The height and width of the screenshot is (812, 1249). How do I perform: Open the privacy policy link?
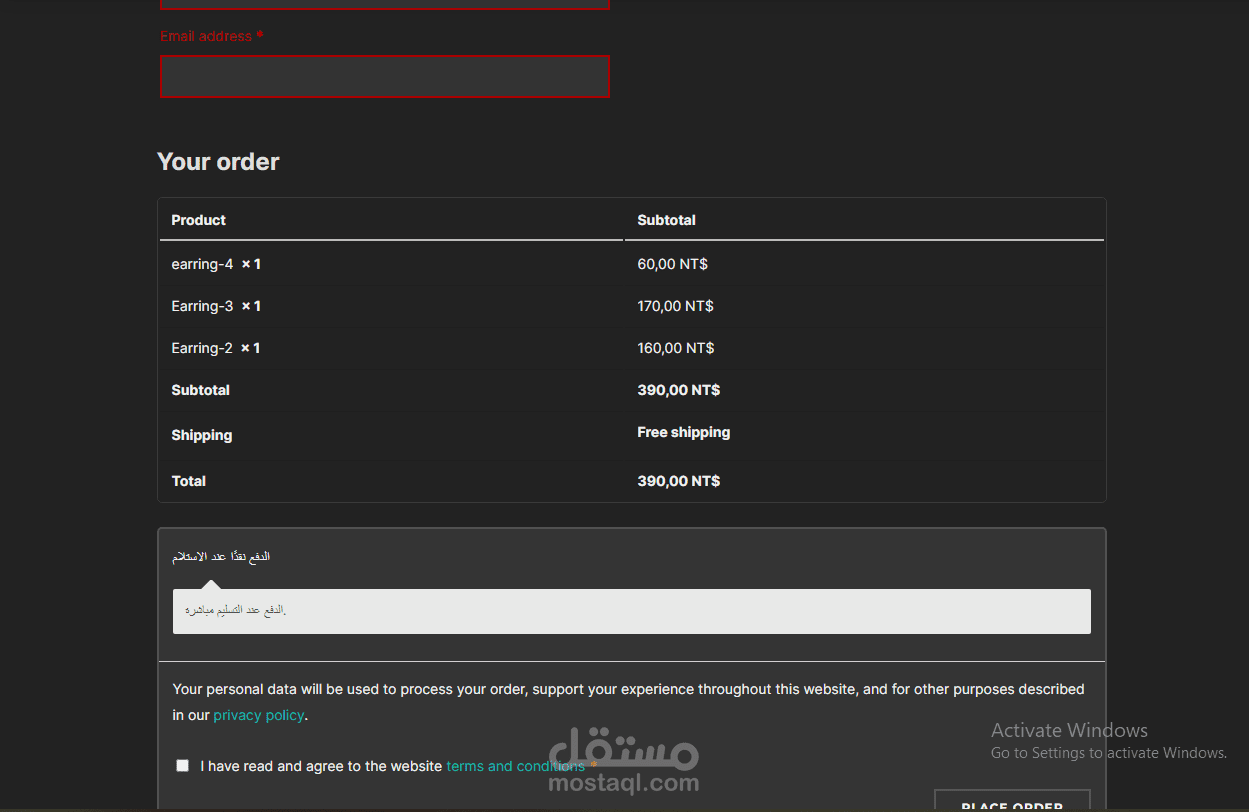coord(258,715)
